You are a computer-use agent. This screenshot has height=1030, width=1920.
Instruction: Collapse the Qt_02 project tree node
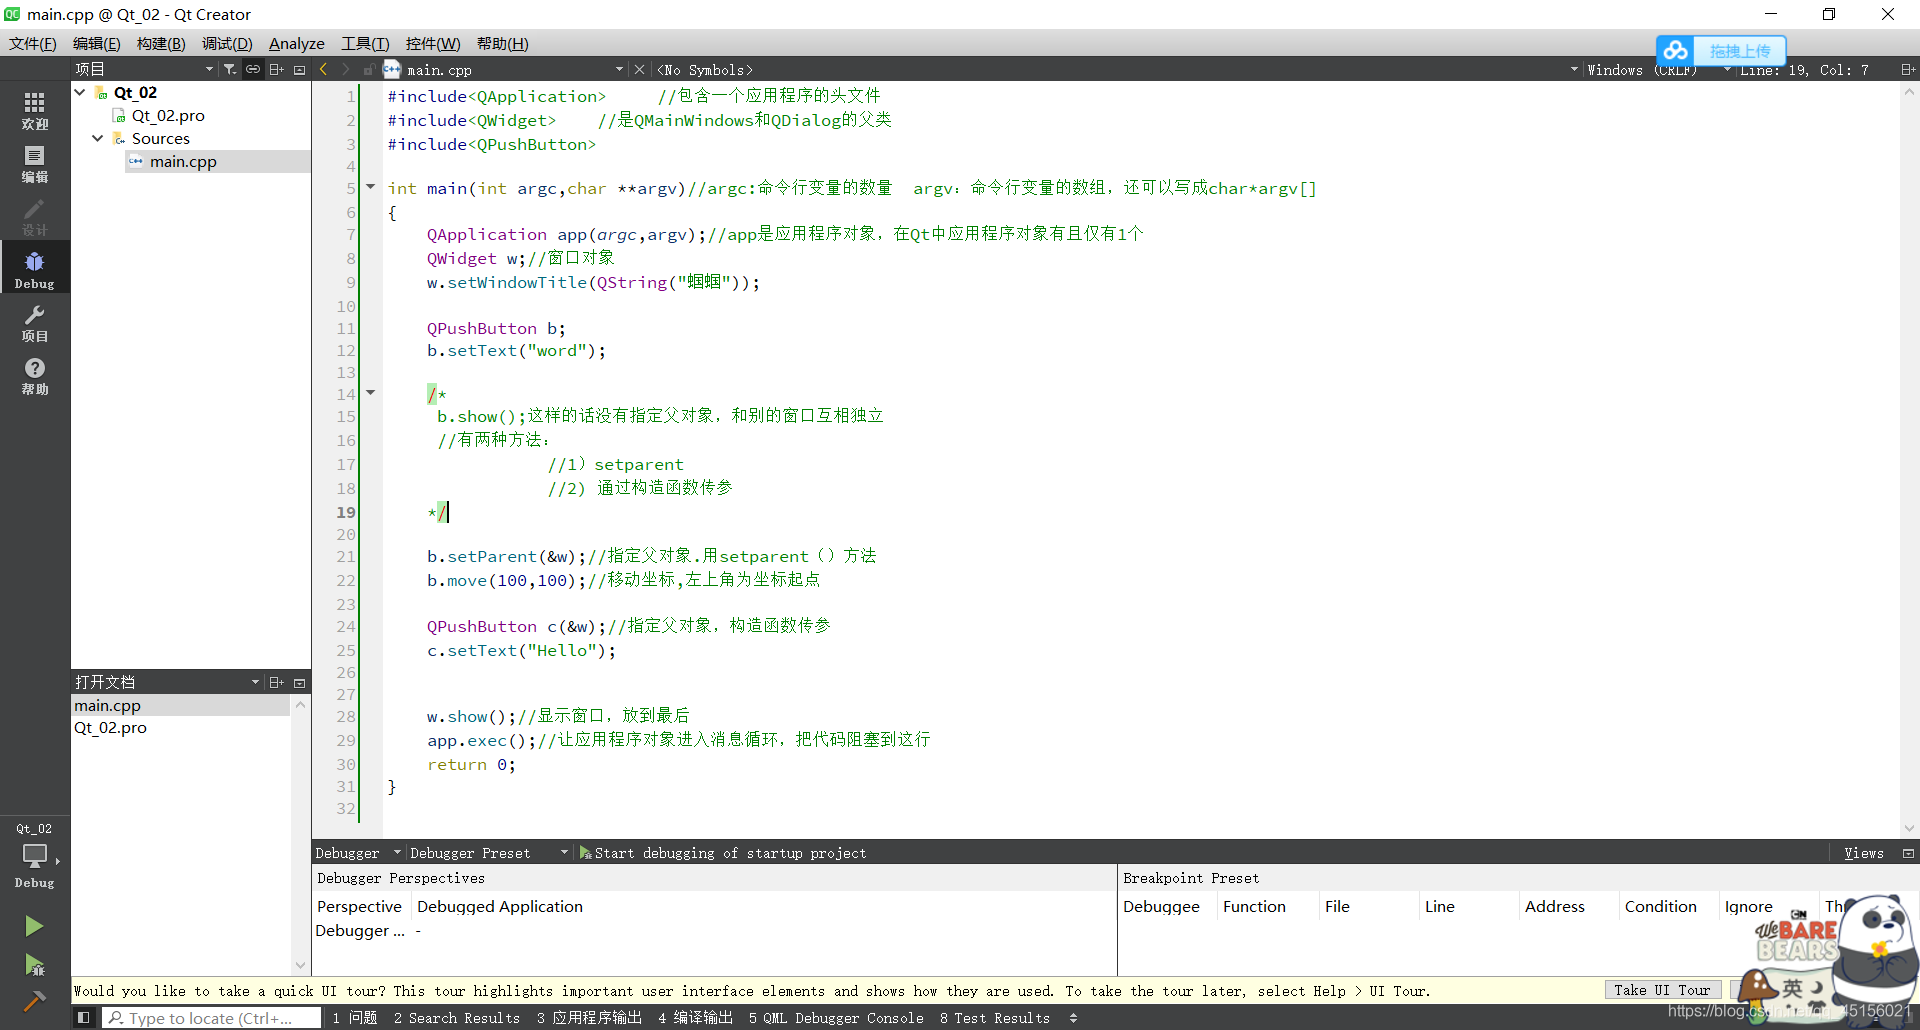80,92
